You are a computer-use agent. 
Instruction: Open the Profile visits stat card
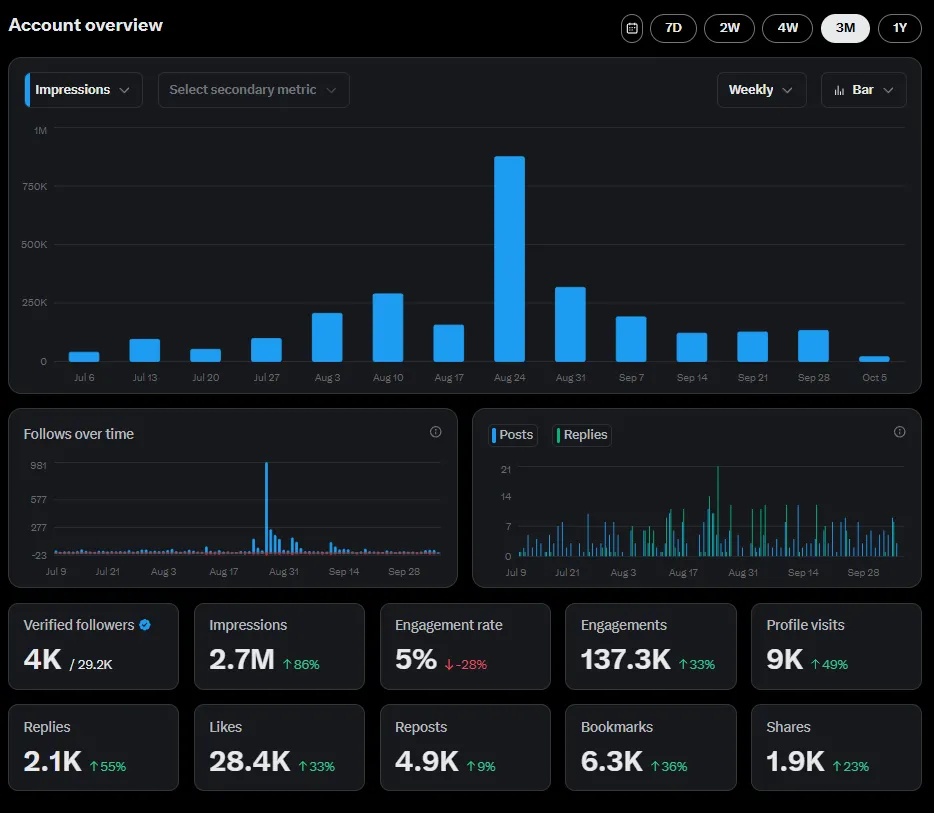tap(836, 646)
